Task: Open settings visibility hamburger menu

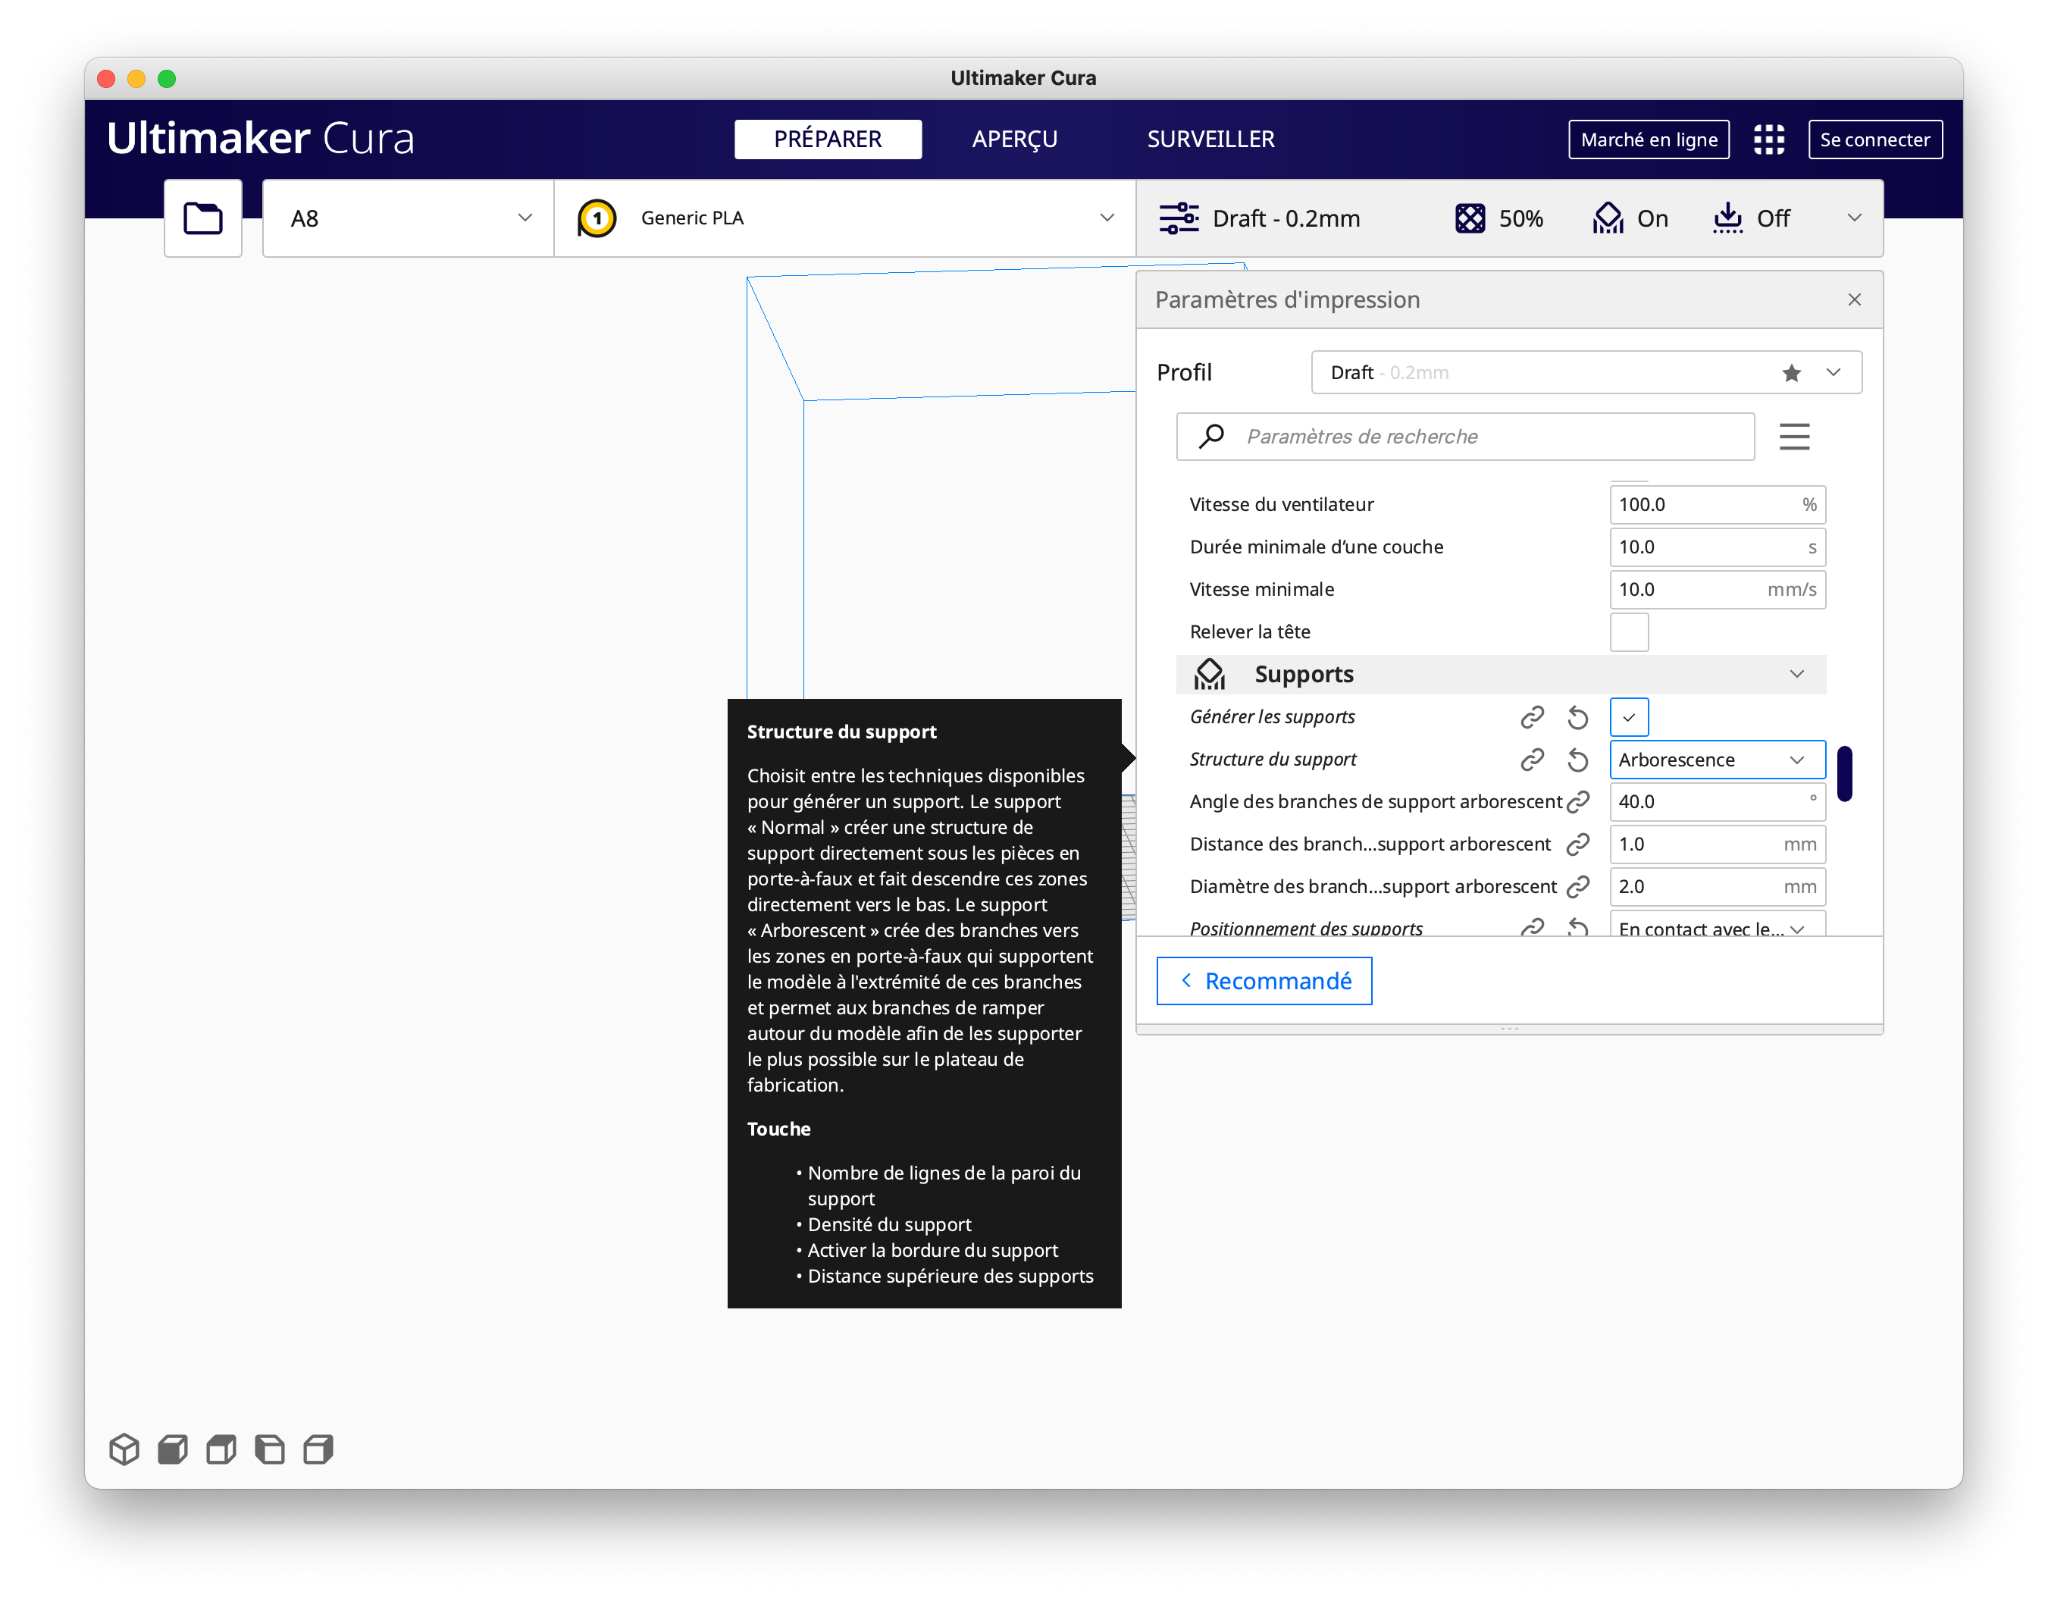Action: point(1794,437)
